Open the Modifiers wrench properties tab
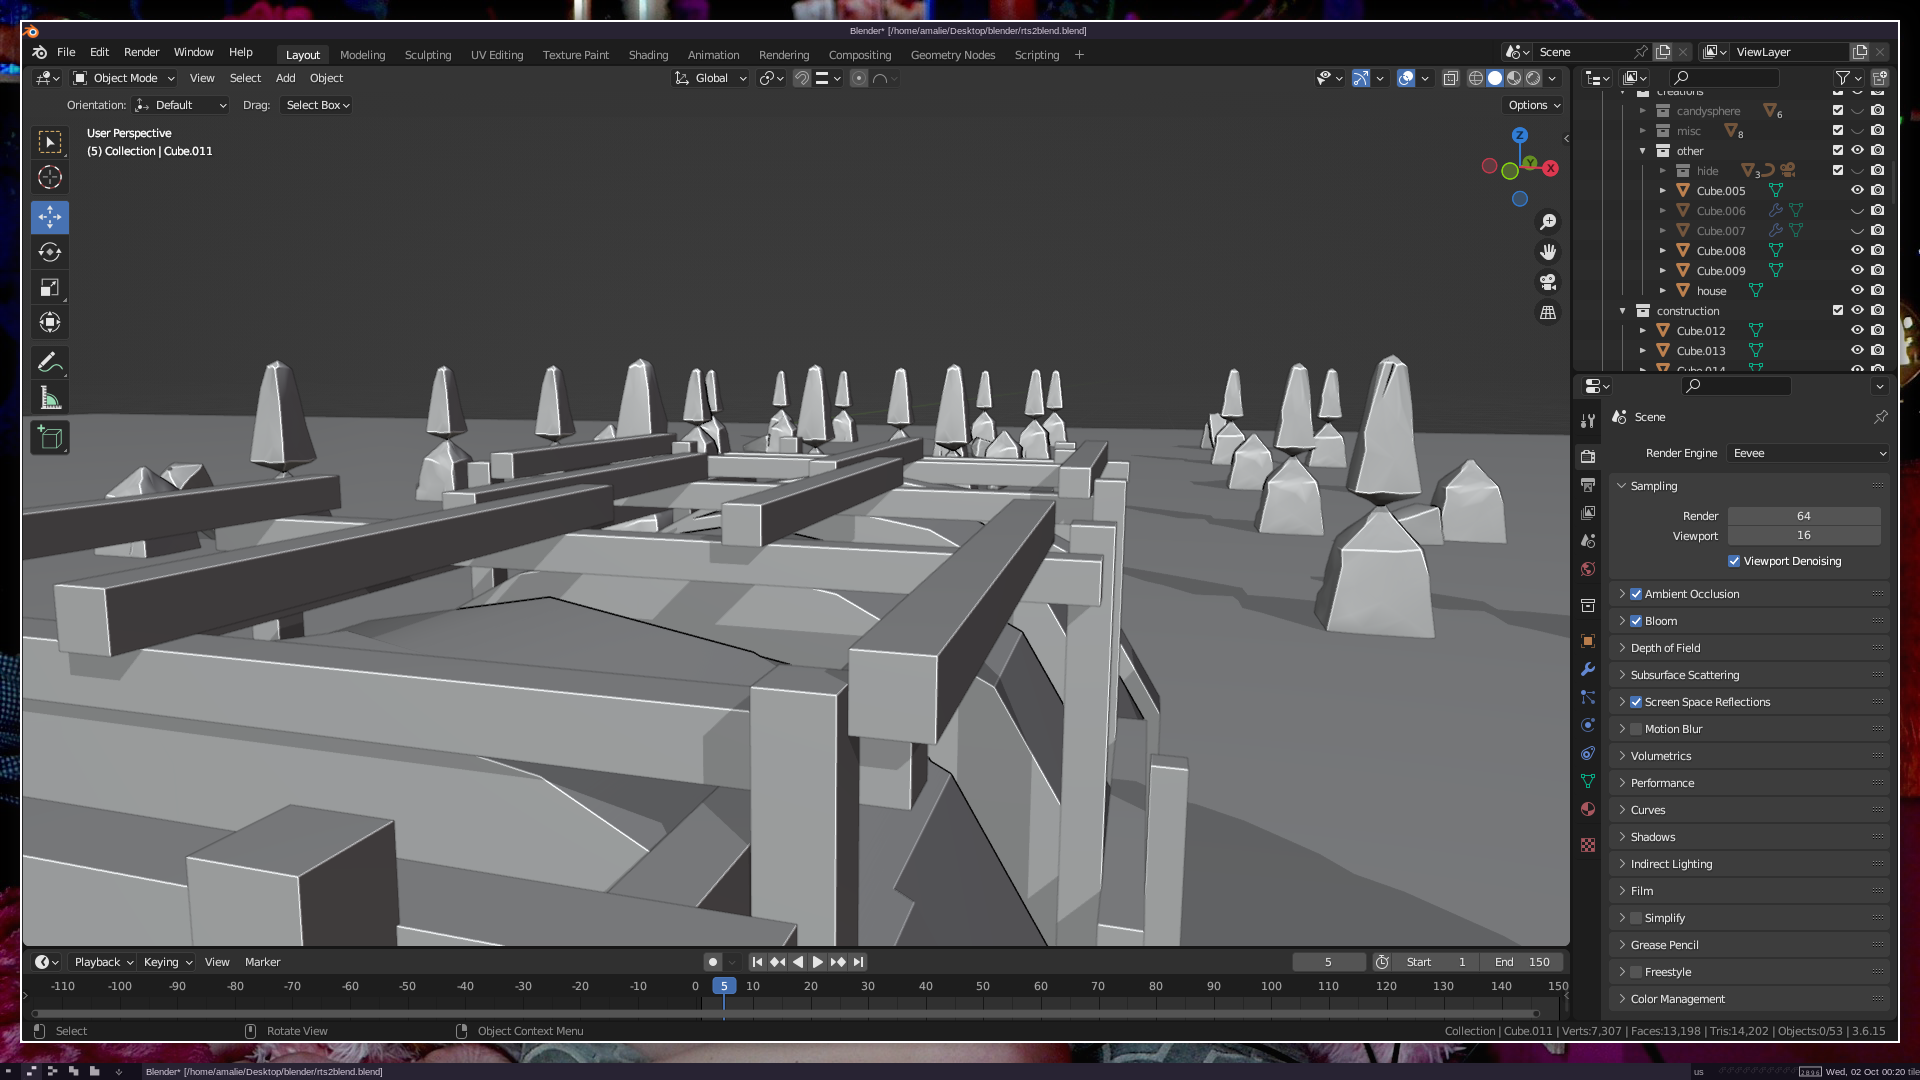The width and height of the screenshot is (1920, 1080). pos(1588,669)
